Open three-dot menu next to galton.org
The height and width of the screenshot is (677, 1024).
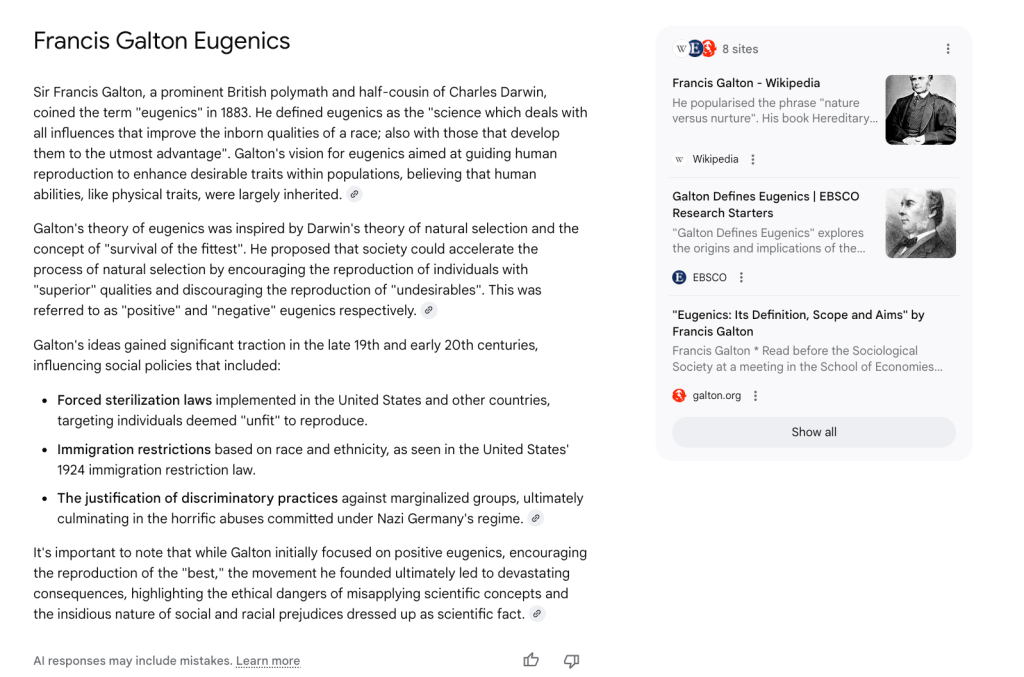pos(755,396)
